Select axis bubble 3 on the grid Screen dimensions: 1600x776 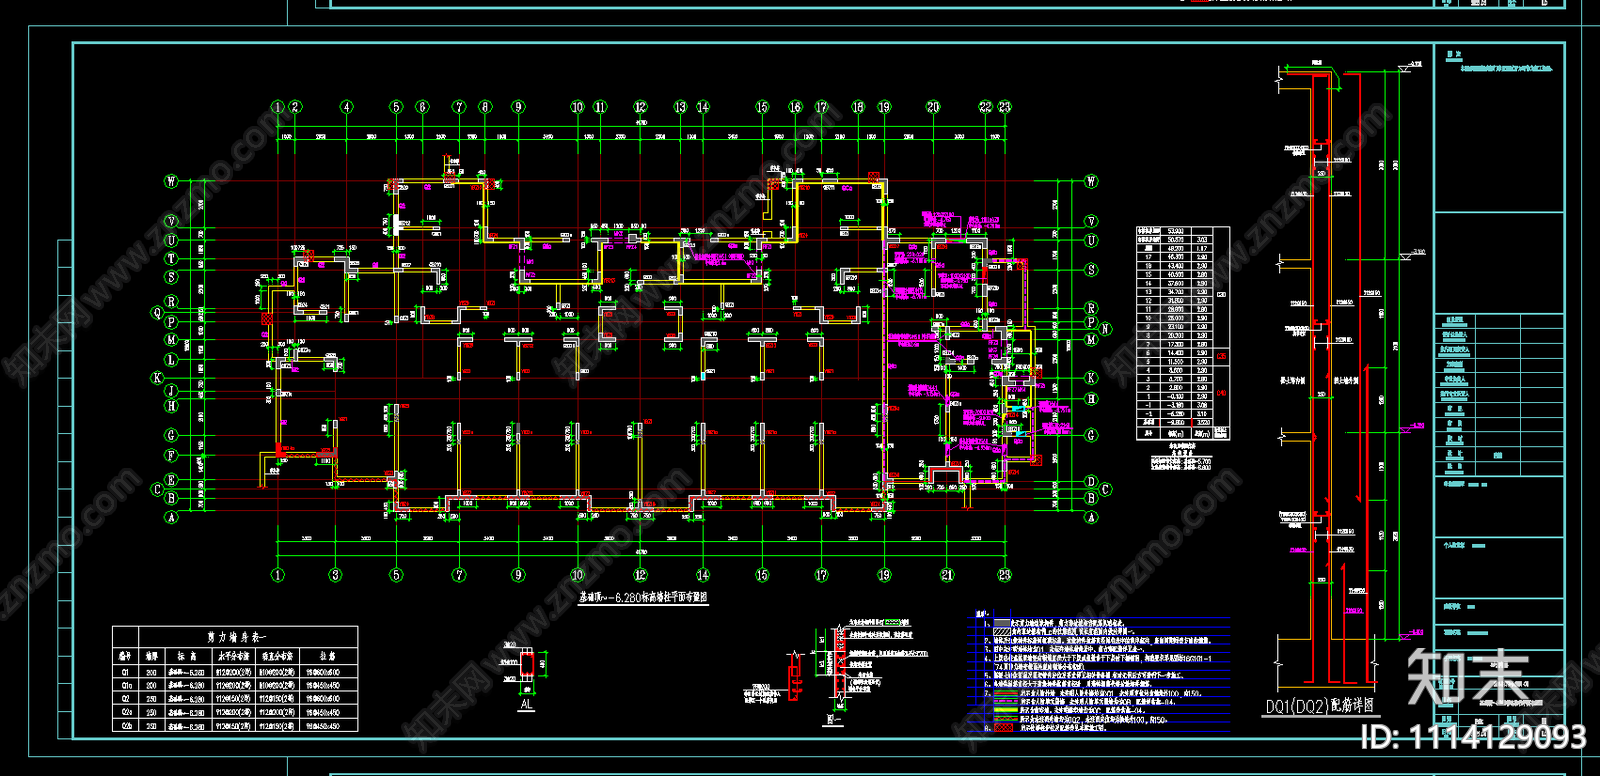[x=335, y=575]
